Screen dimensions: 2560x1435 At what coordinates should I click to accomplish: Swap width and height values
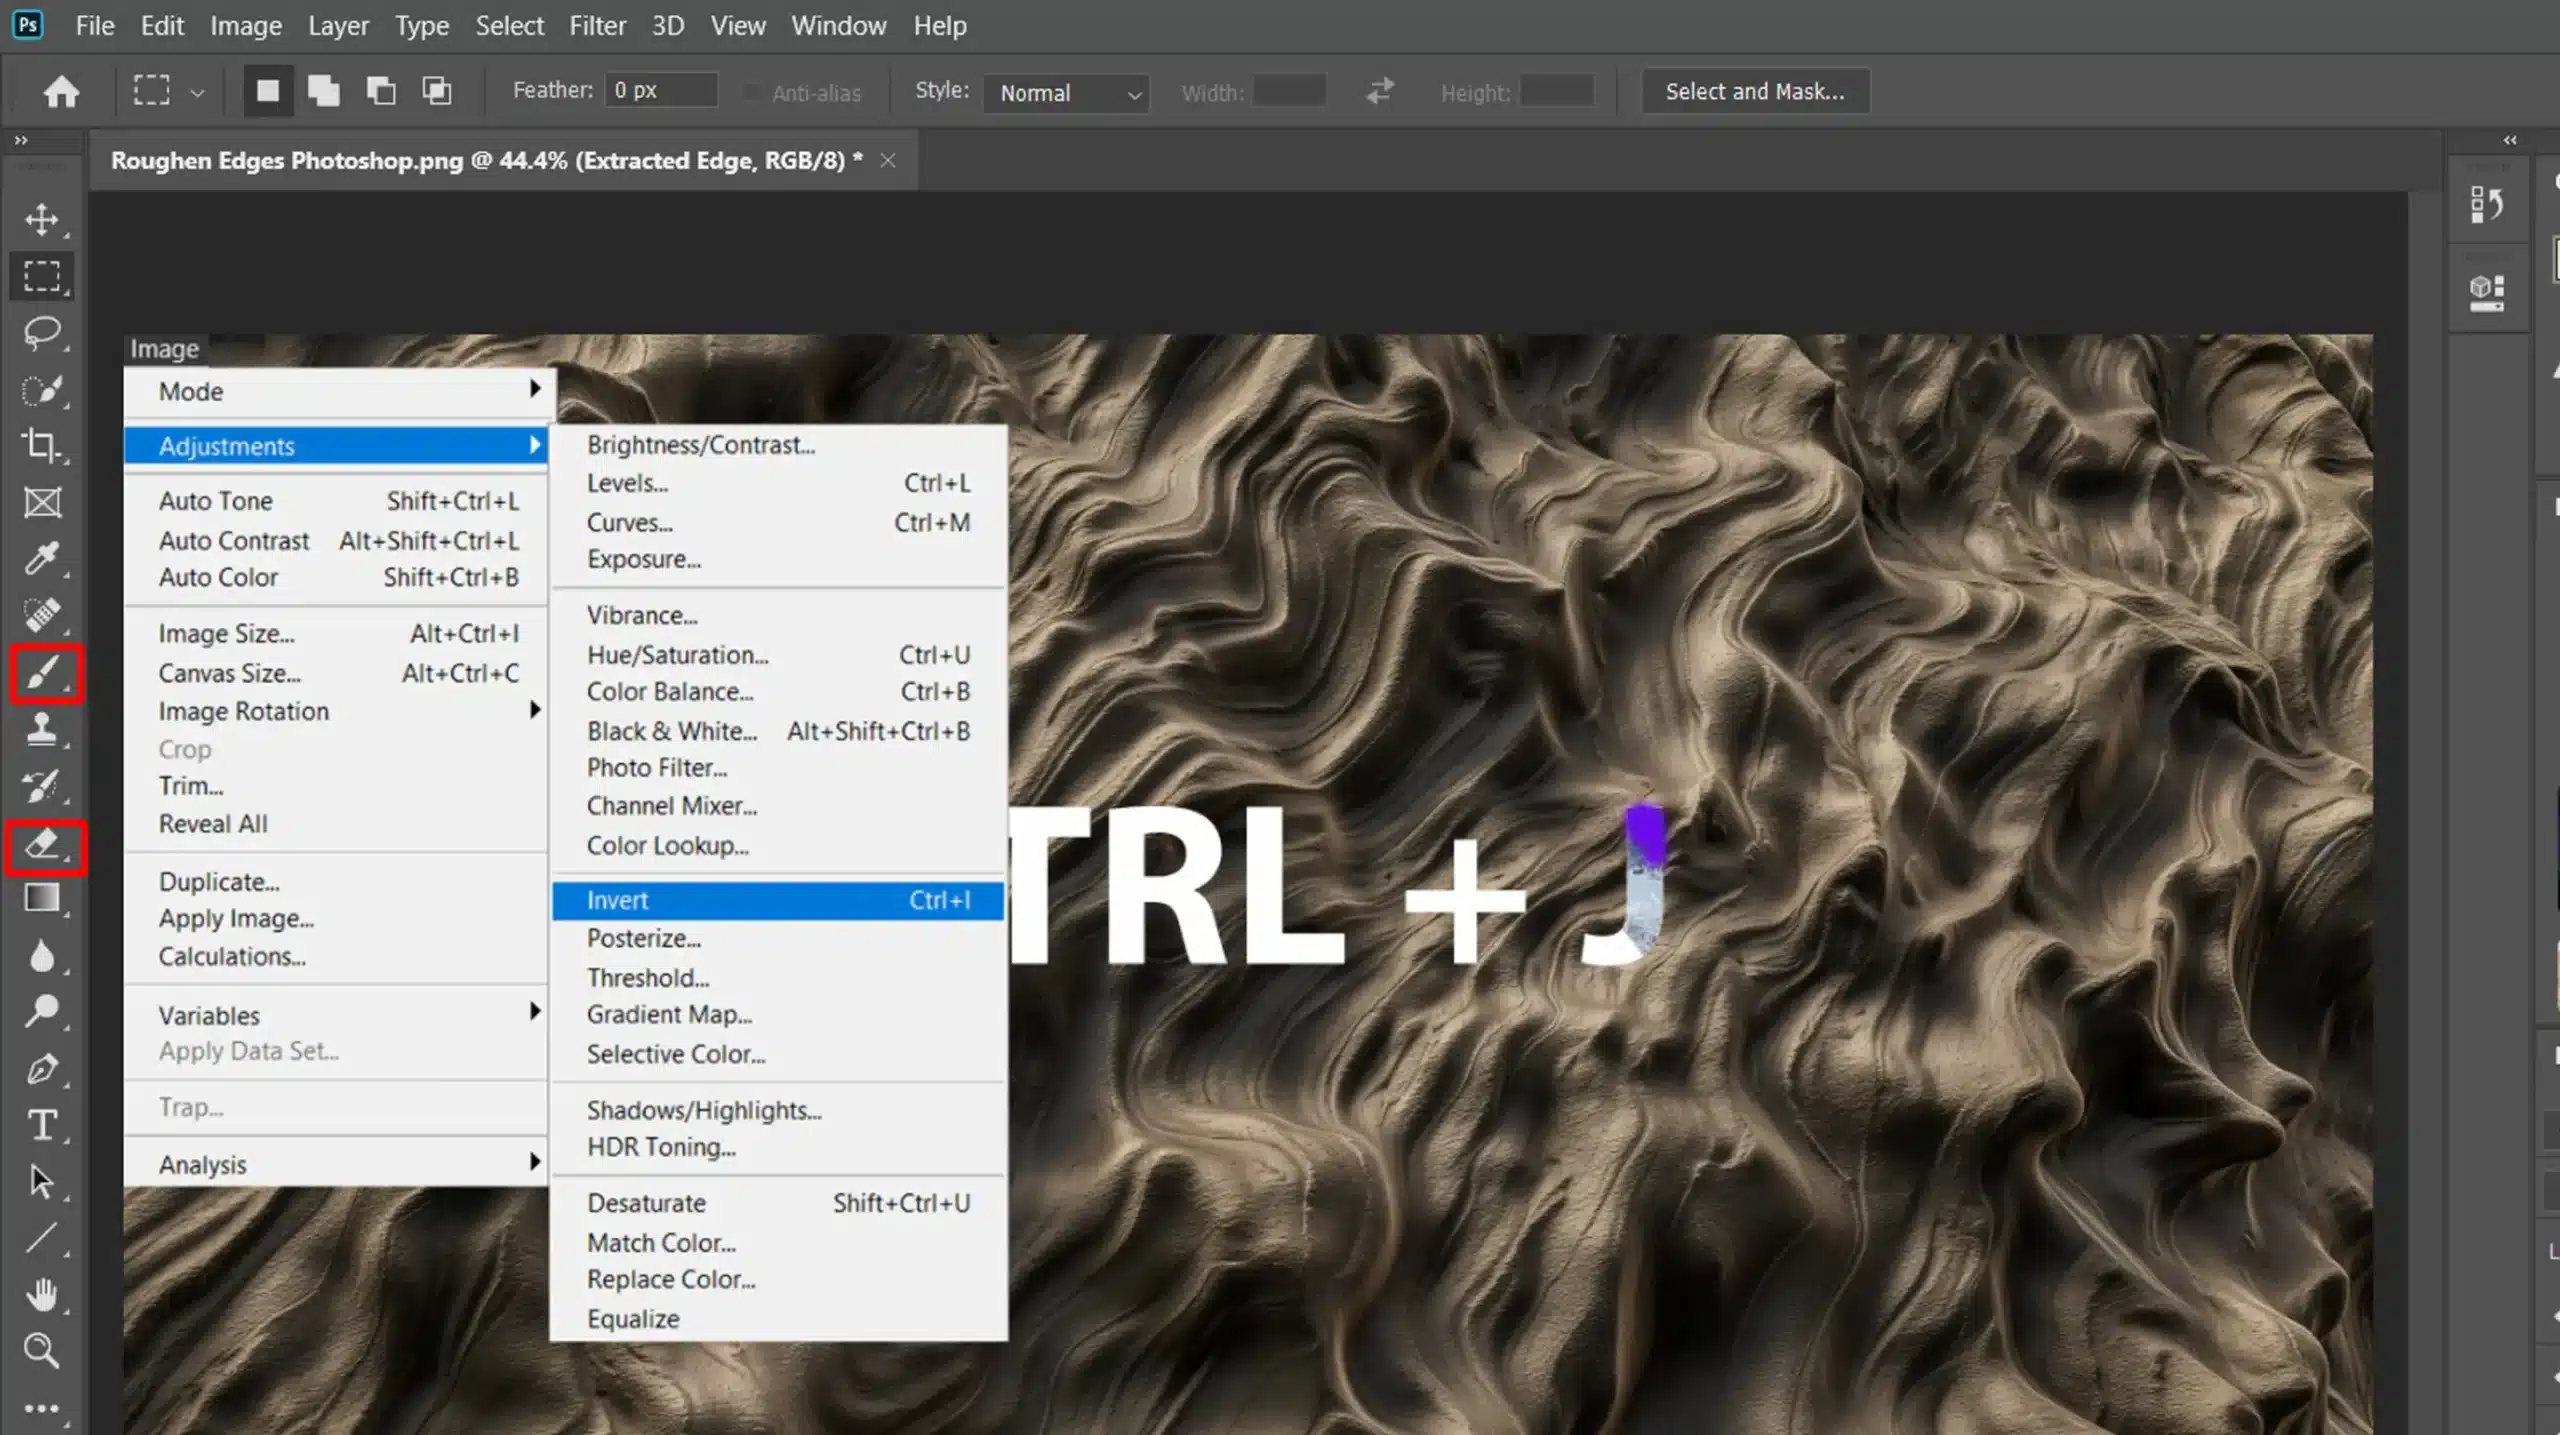pos(1380,92)
